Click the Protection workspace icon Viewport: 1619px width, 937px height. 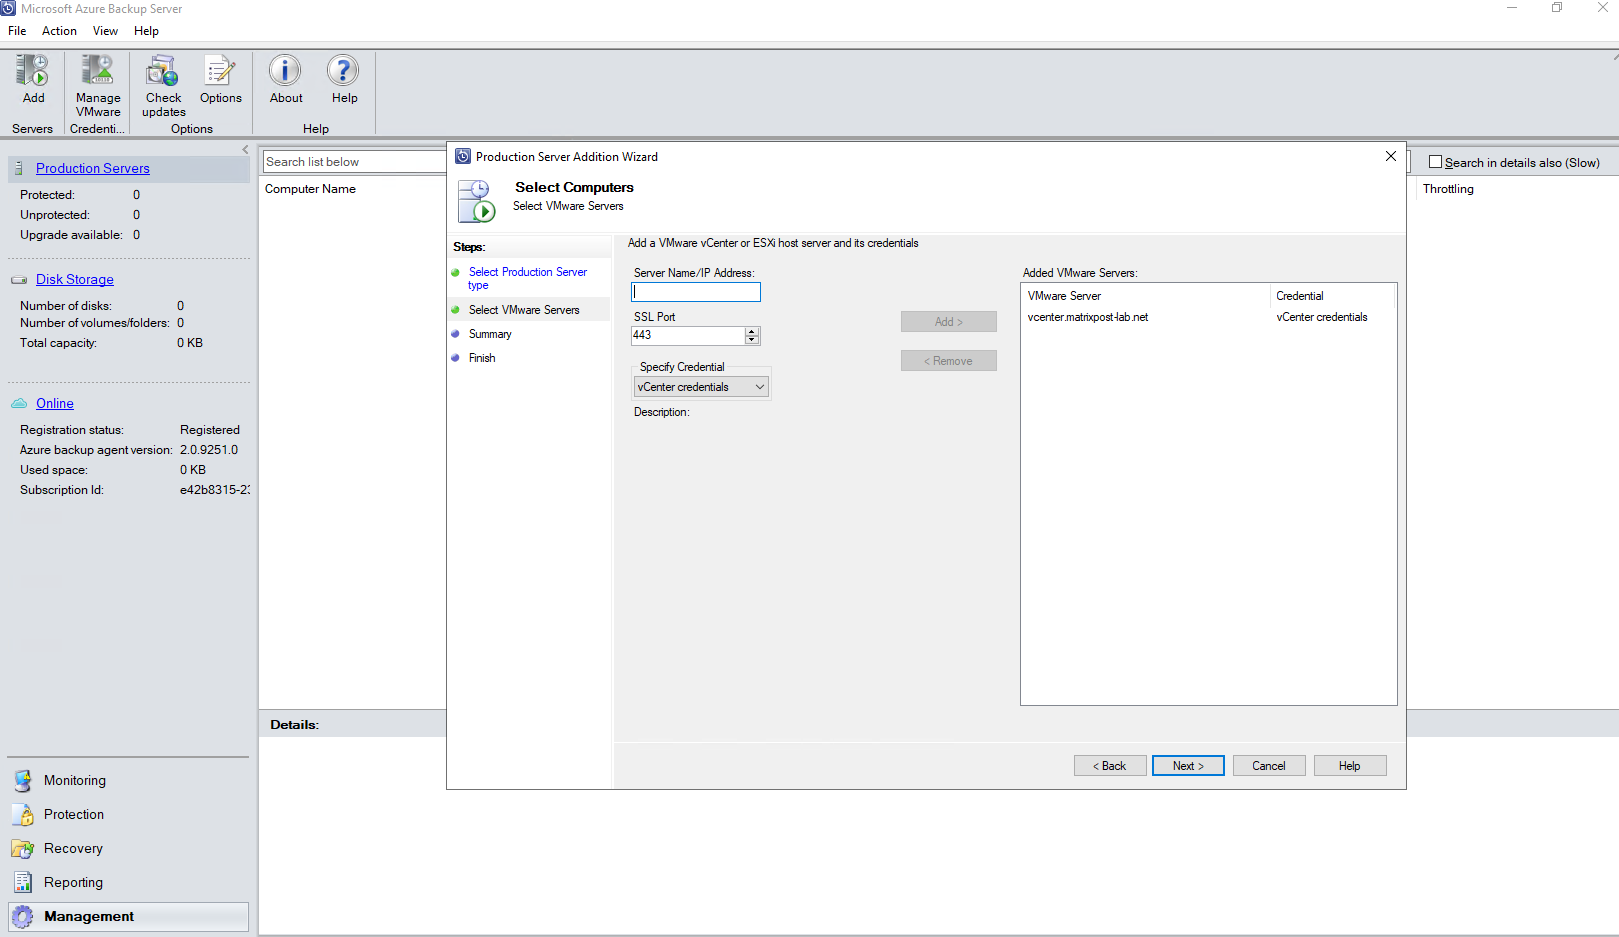[x=23, y=815]
